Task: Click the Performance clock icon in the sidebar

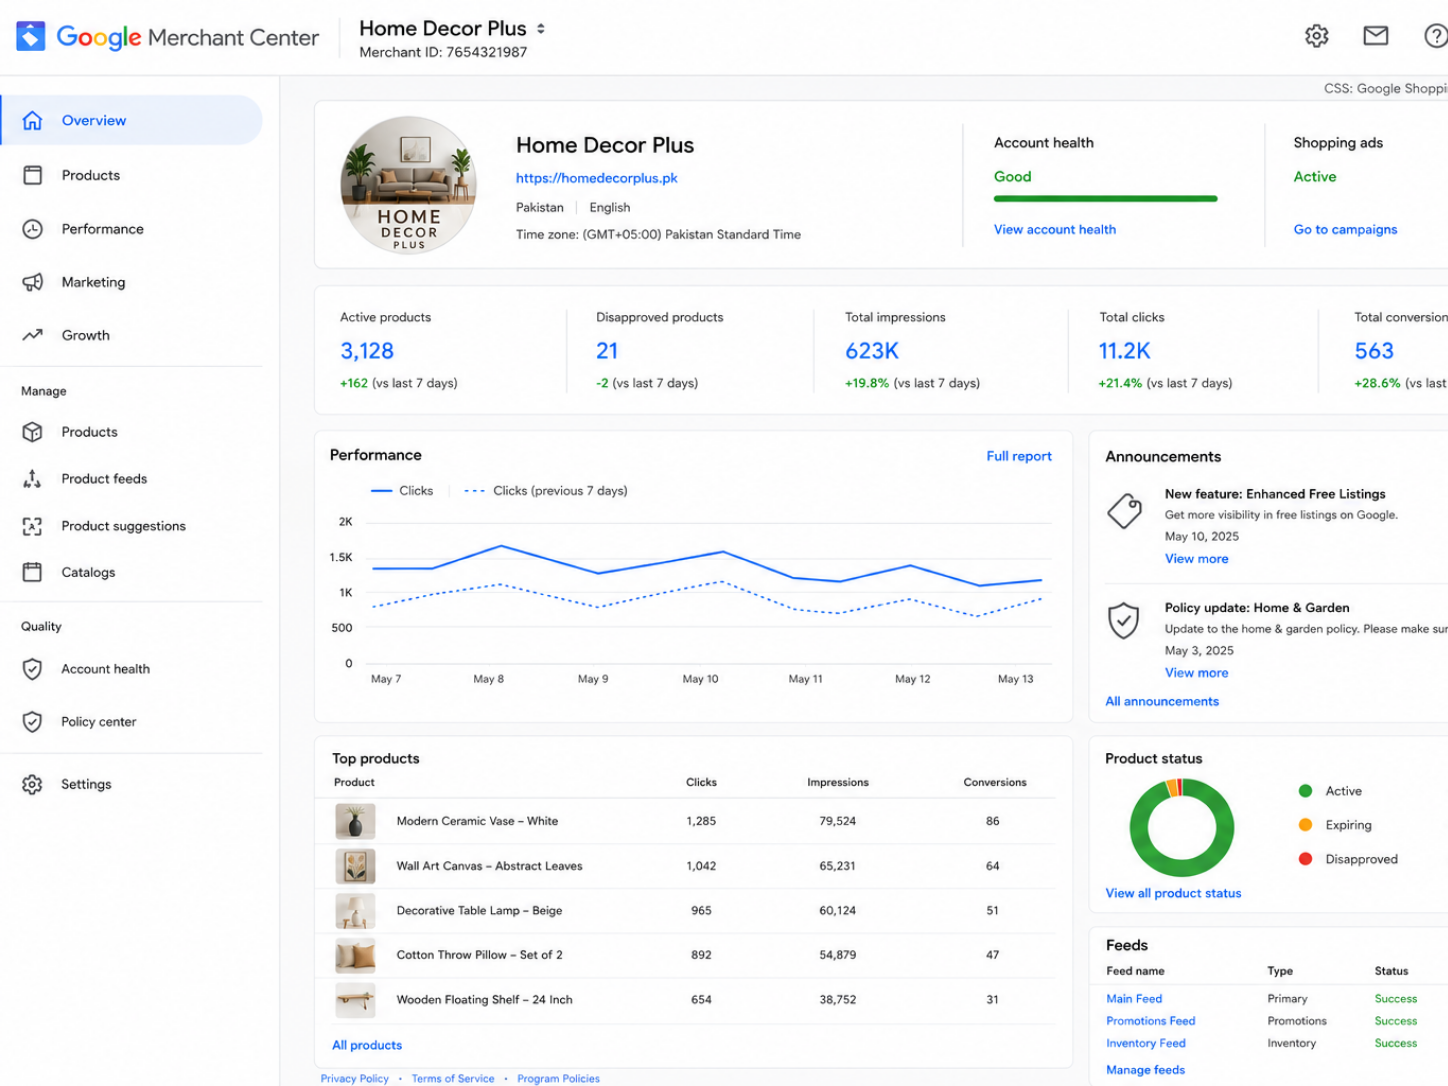Action: coord(33,229)
